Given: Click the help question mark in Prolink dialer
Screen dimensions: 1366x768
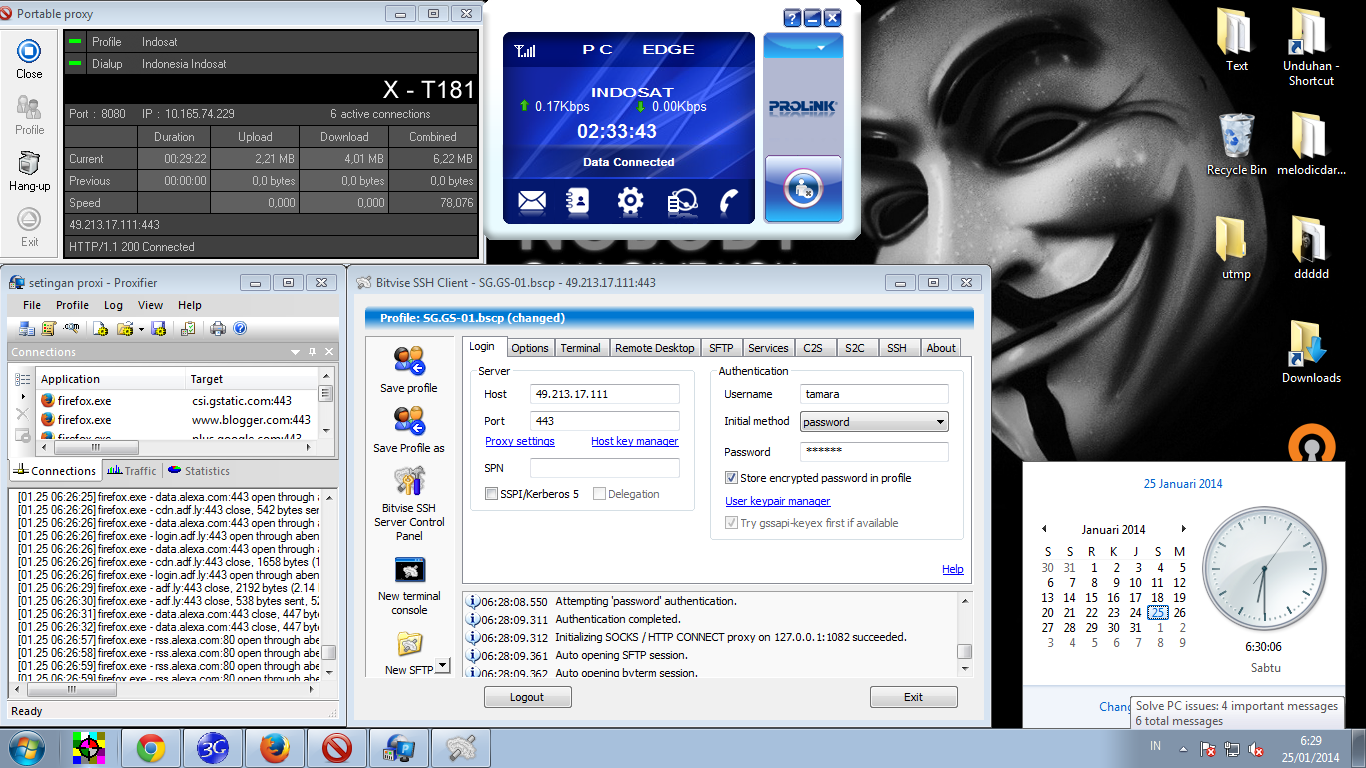Looking at the screenshot, I should pyautogui.click(x=792, y=18).
